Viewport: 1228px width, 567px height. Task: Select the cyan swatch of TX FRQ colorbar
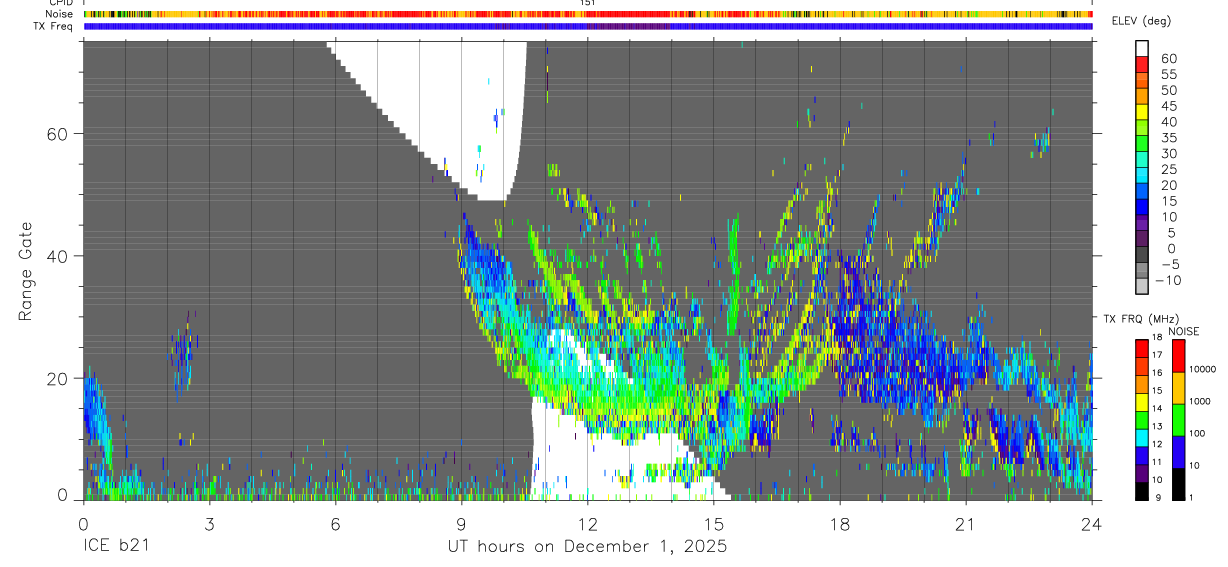pyautogui.click(x=1142, y=438)
